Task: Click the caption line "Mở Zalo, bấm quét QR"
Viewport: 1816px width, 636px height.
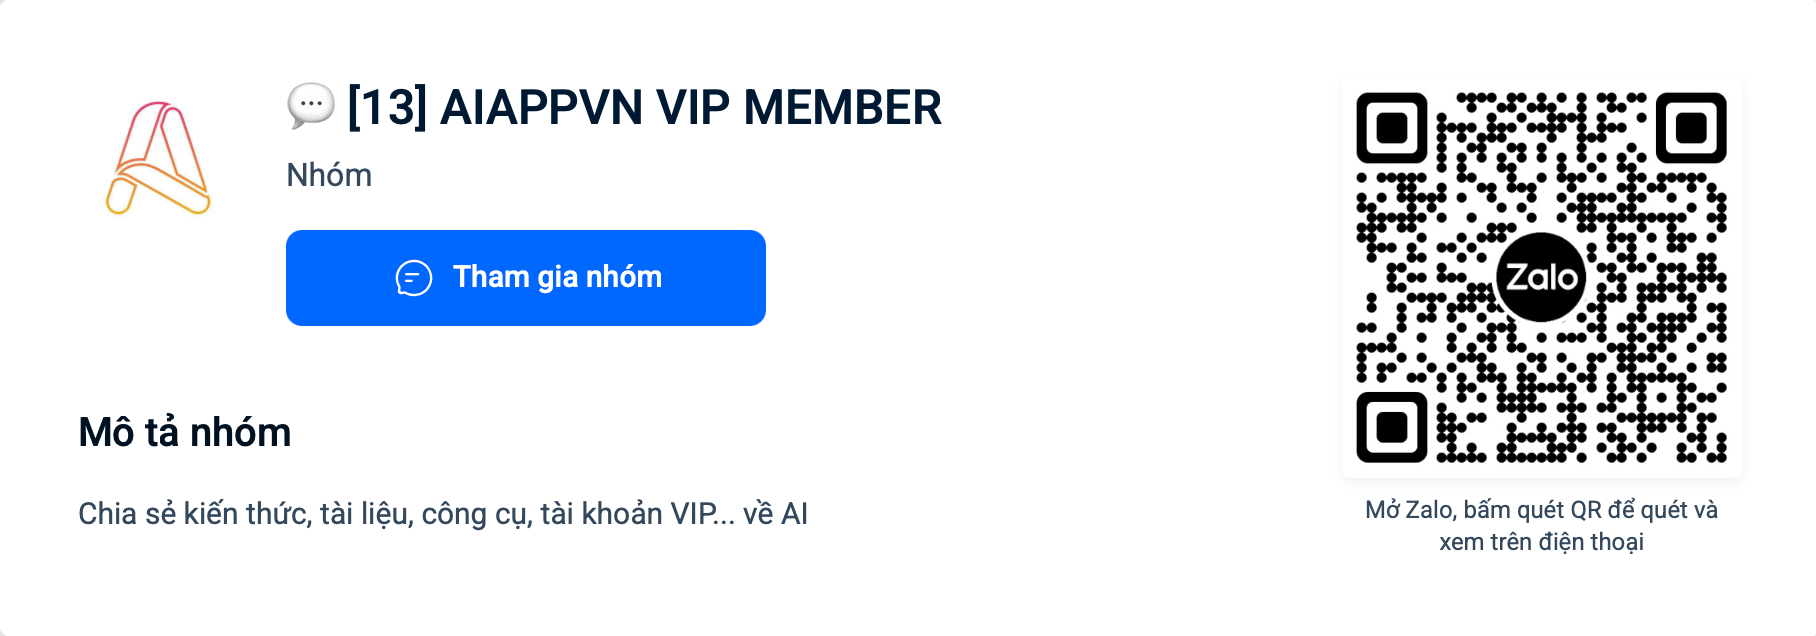Action: click(1541, 510)
